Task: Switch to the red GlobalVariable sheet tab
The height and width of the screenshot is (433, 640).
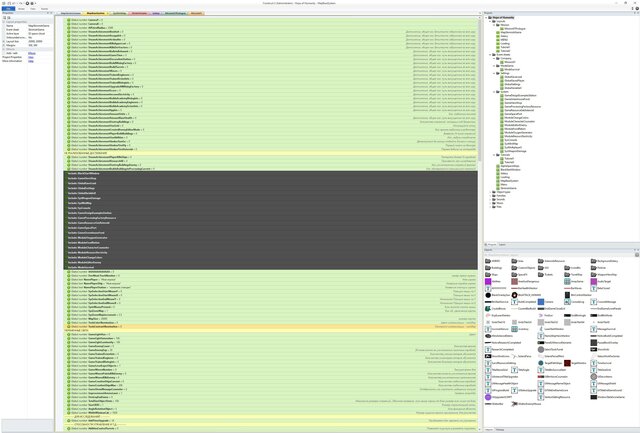Action: click(139, 13)
